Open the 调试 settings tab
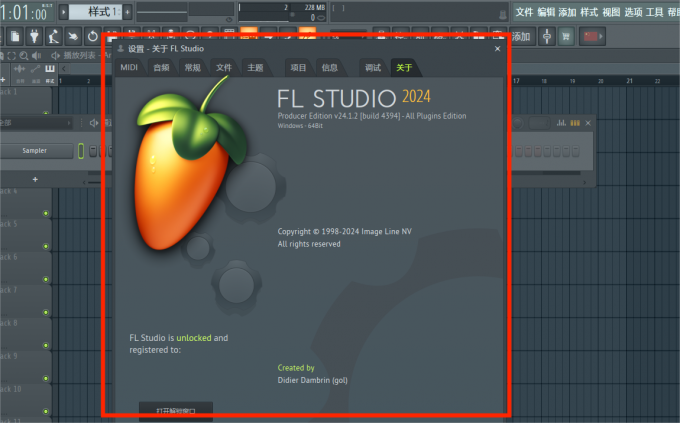680x423 pixels. click(x=373, y=68)
